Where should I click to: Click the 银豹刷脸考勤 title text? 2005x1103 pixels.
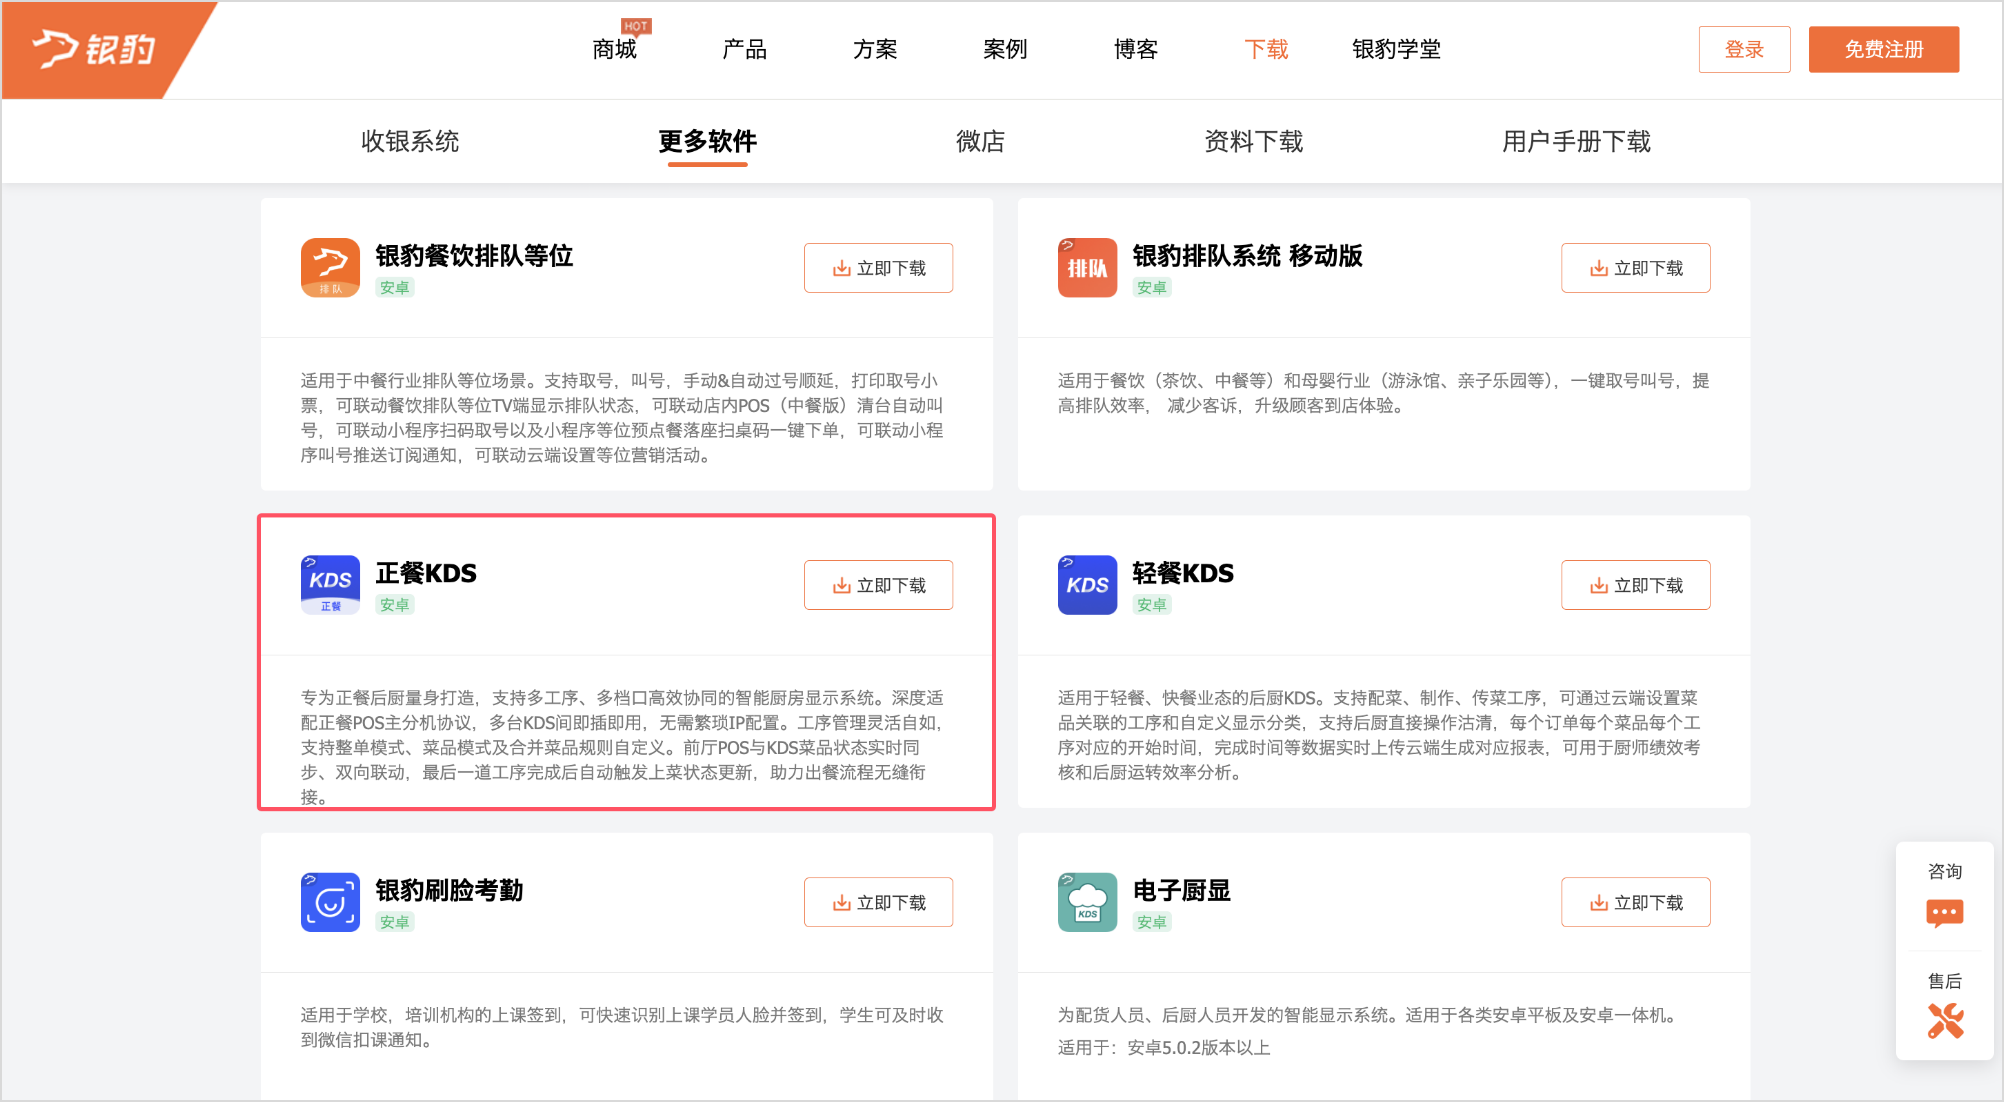[449, 890]
